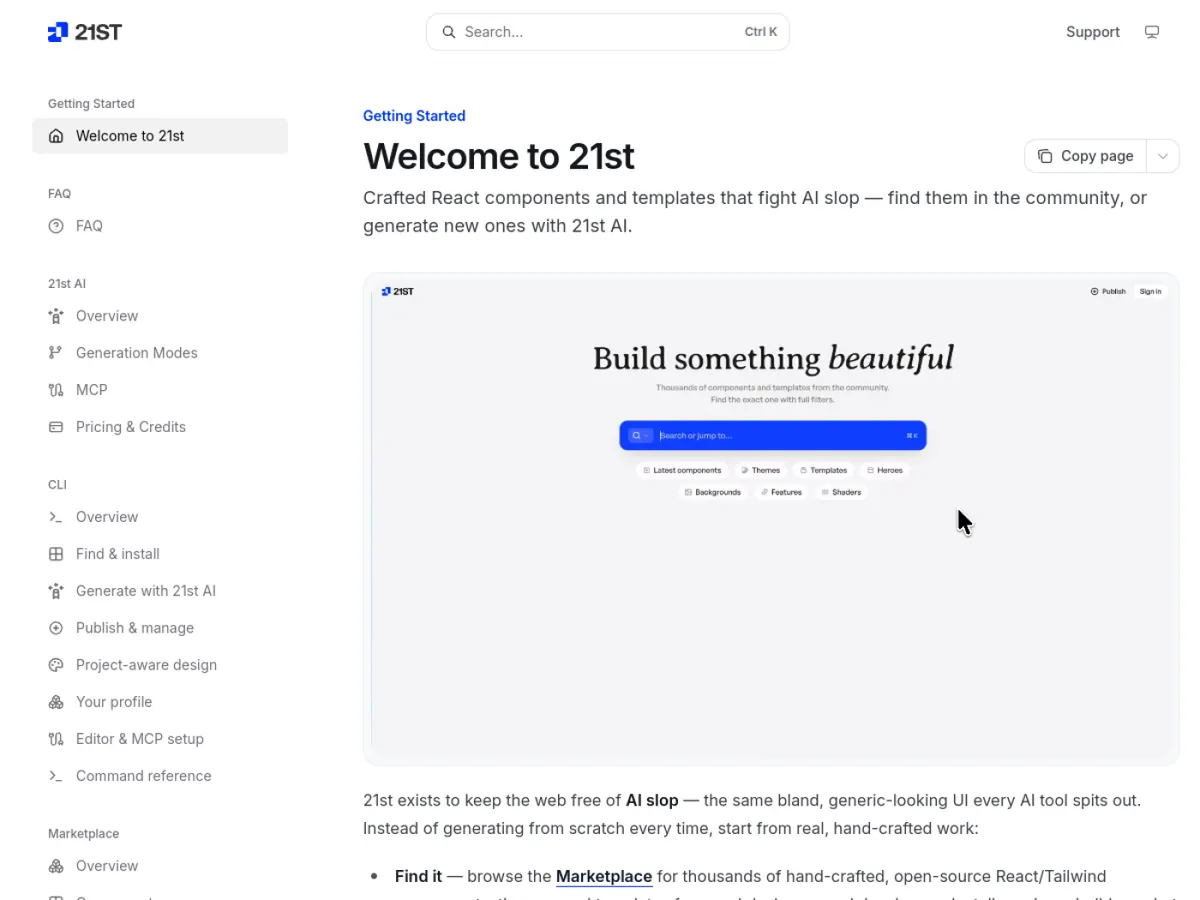This screenshot has width=1200, height=900.
Task: Click the Pricing & Credits card icon
Action: click(56, 427)
